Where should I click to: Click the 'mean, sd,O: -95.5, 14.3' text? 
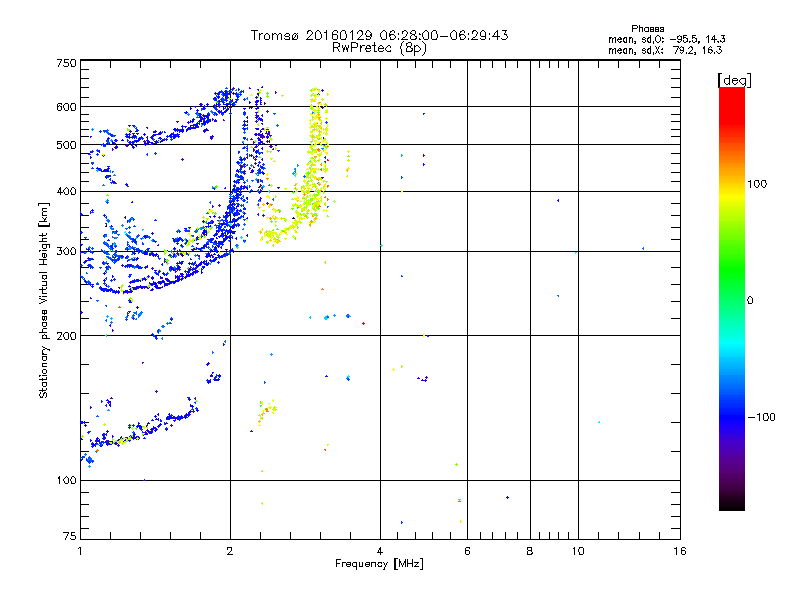pyautogui.click(x=667, y=39)
